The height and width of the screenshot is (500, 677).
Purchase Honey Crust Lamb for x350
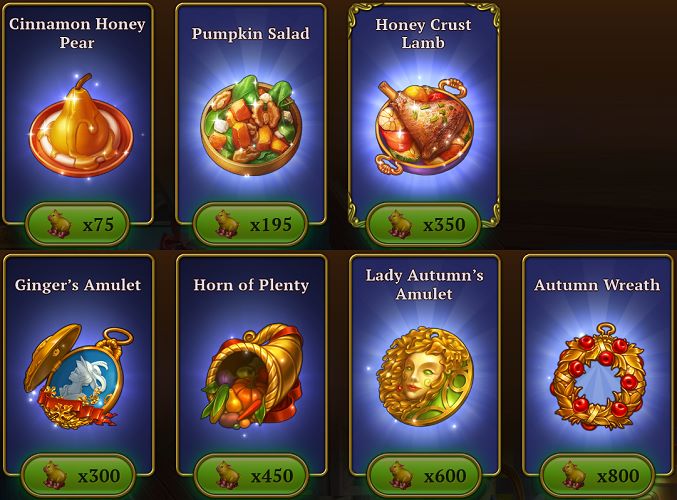tap(423, 225)
